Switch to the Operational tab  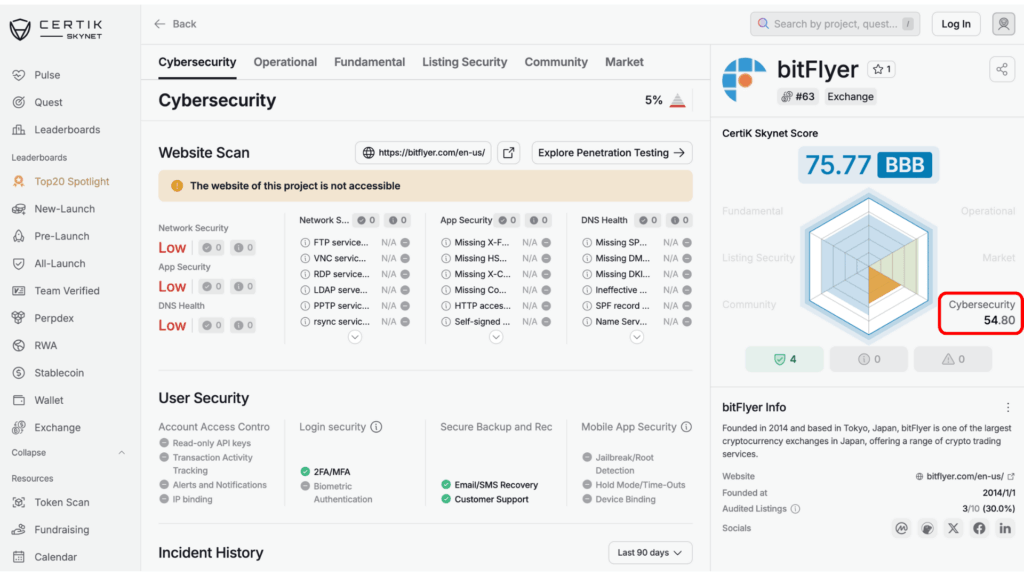pyautogui.click(x=285, y=62)
